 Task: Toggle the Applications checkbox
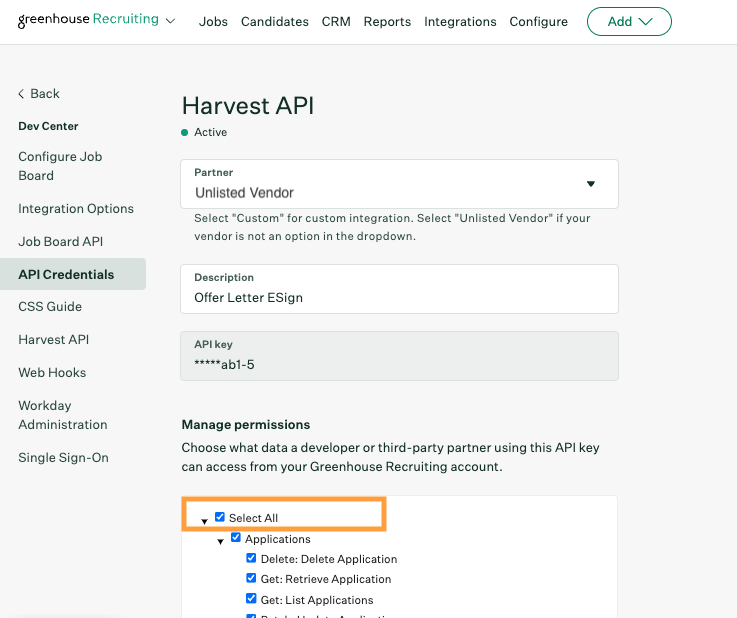[x=235, y=537]
